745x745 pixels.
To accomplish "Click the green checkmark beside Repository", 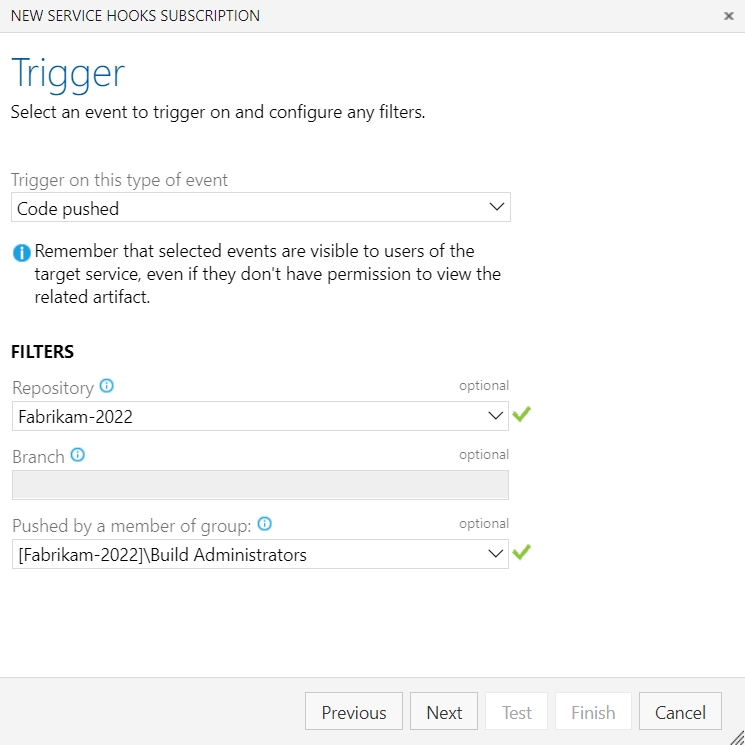I will coord(521,414).
